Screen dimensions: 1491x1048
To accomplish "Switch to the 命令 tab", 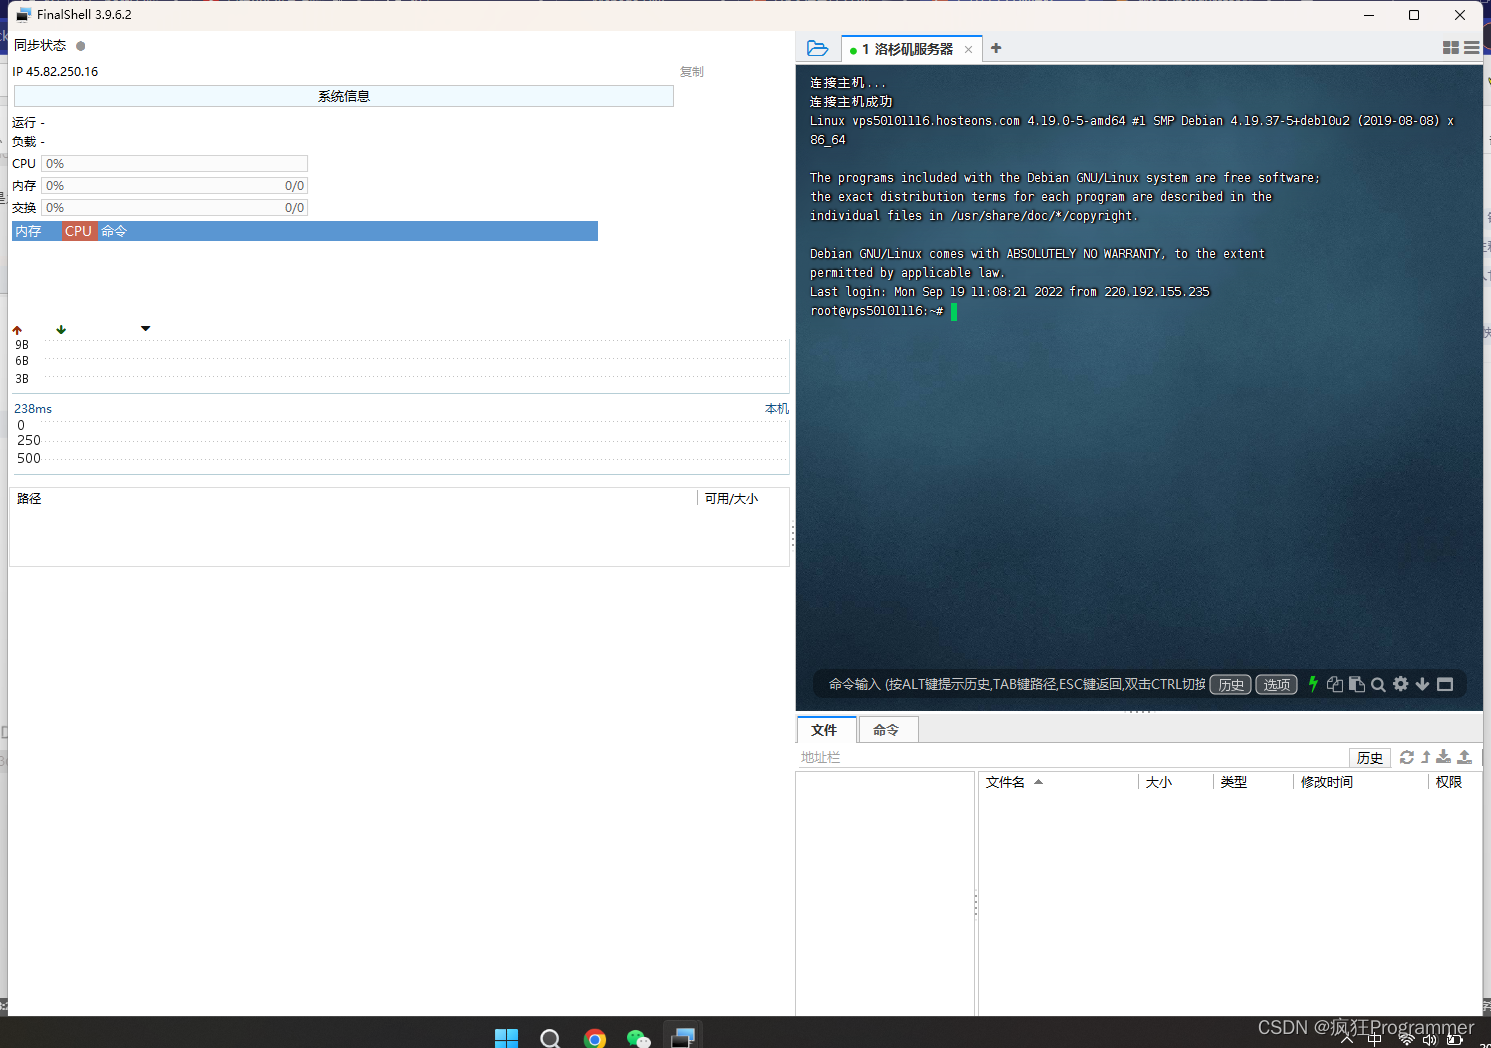I will pos(886,730).
